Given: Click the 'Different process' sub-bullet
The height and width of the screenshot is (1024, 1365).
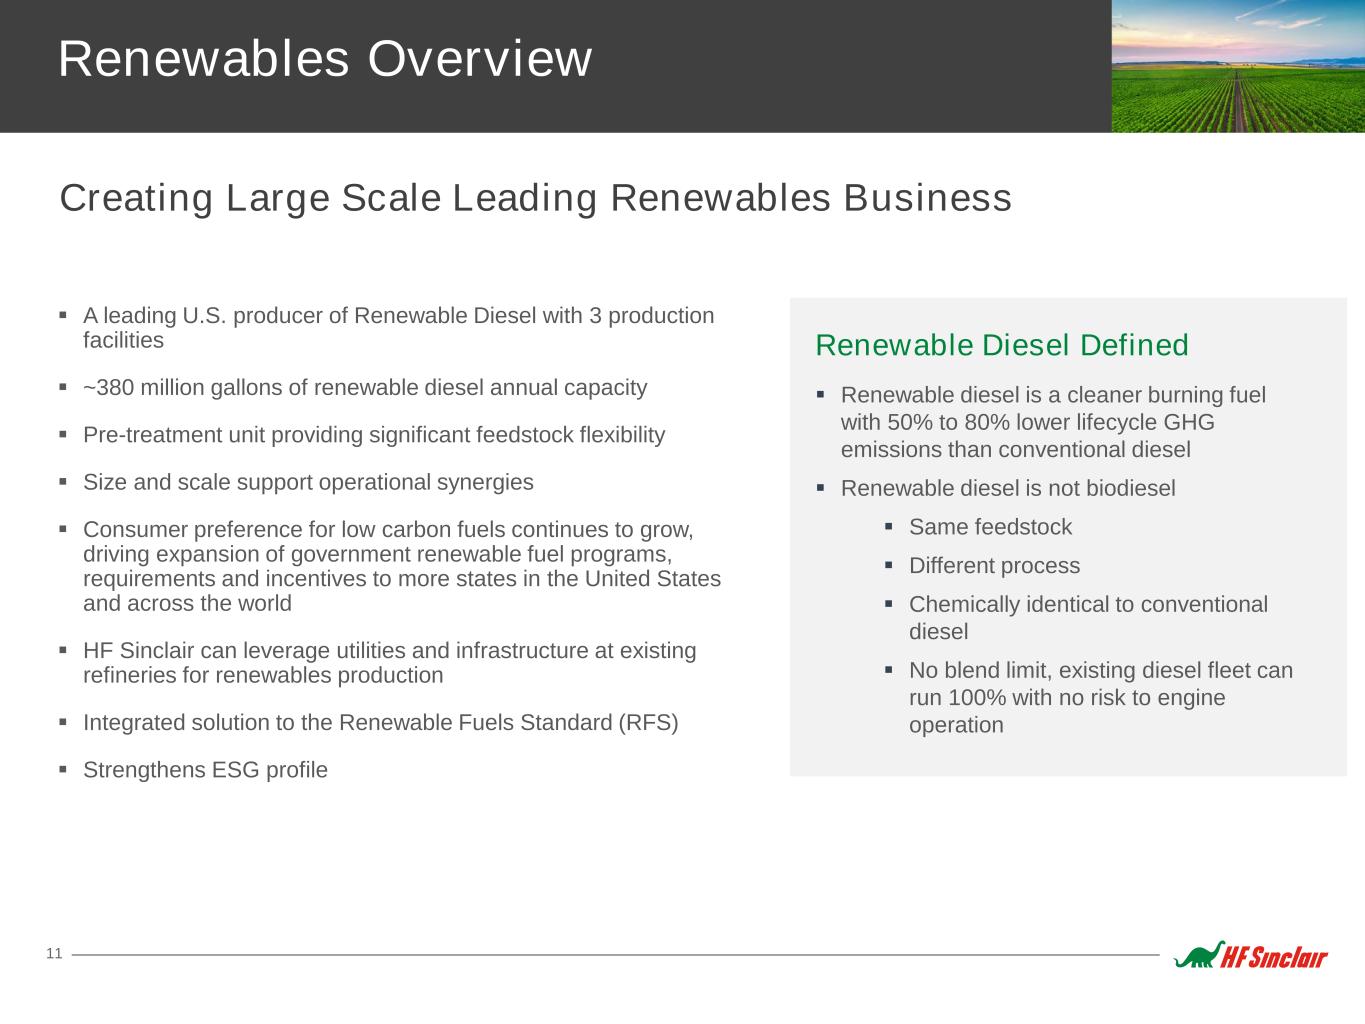Looking at the screenshot, I should (994, 566).
